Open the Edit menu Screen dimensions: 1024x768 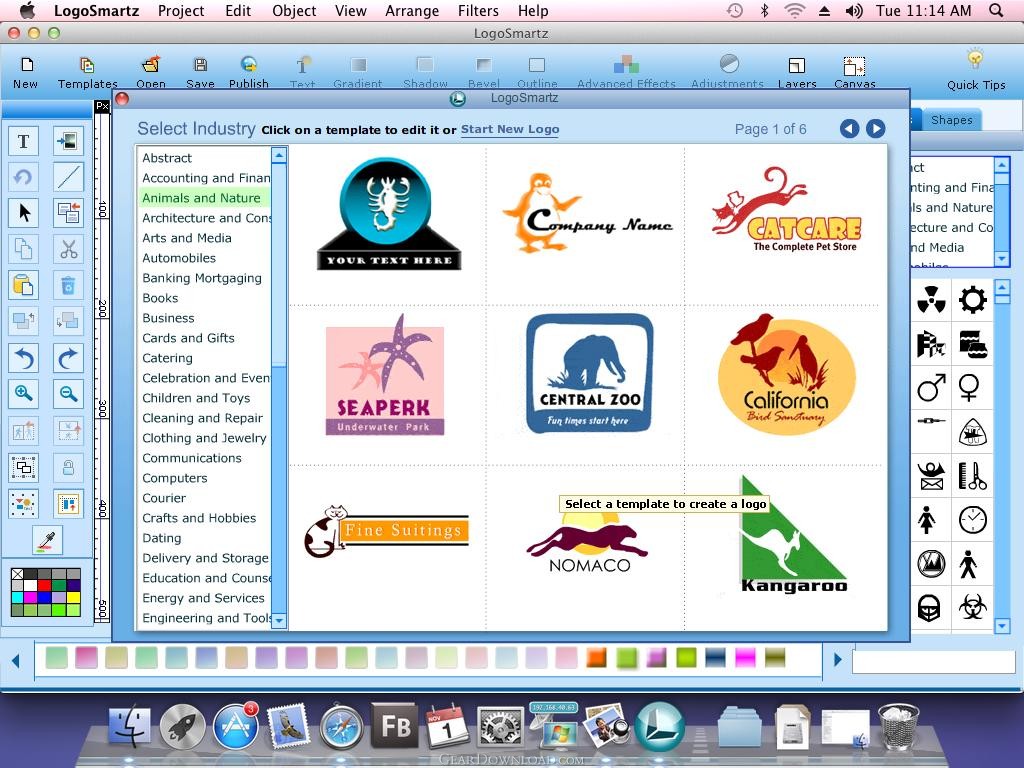pyautogui.click(x=238, y=10)
